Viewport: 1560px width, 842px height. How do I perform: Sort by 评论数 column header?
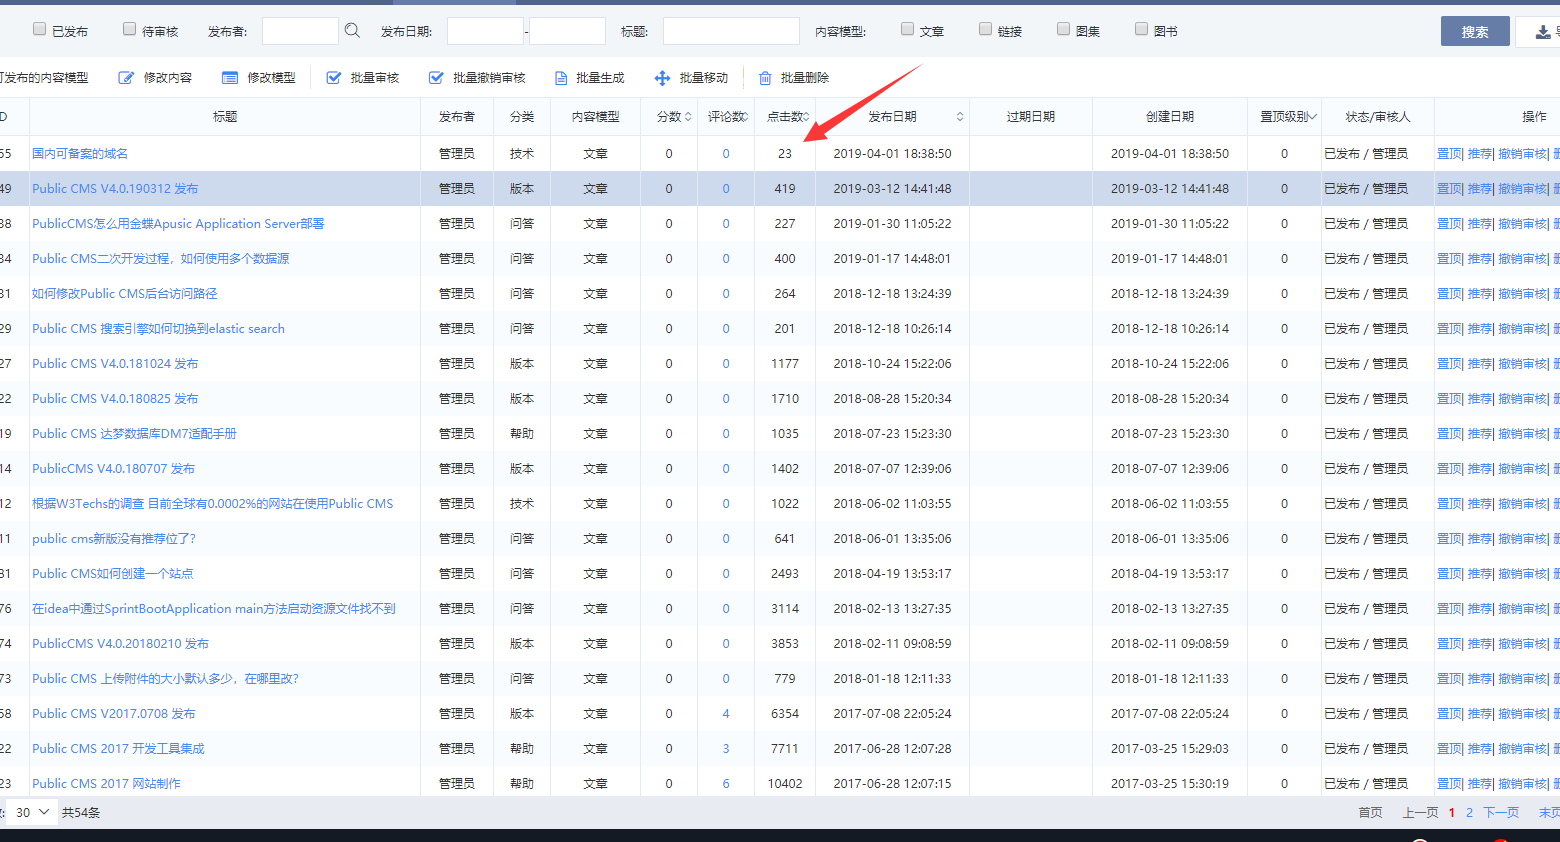pos(727,117)
